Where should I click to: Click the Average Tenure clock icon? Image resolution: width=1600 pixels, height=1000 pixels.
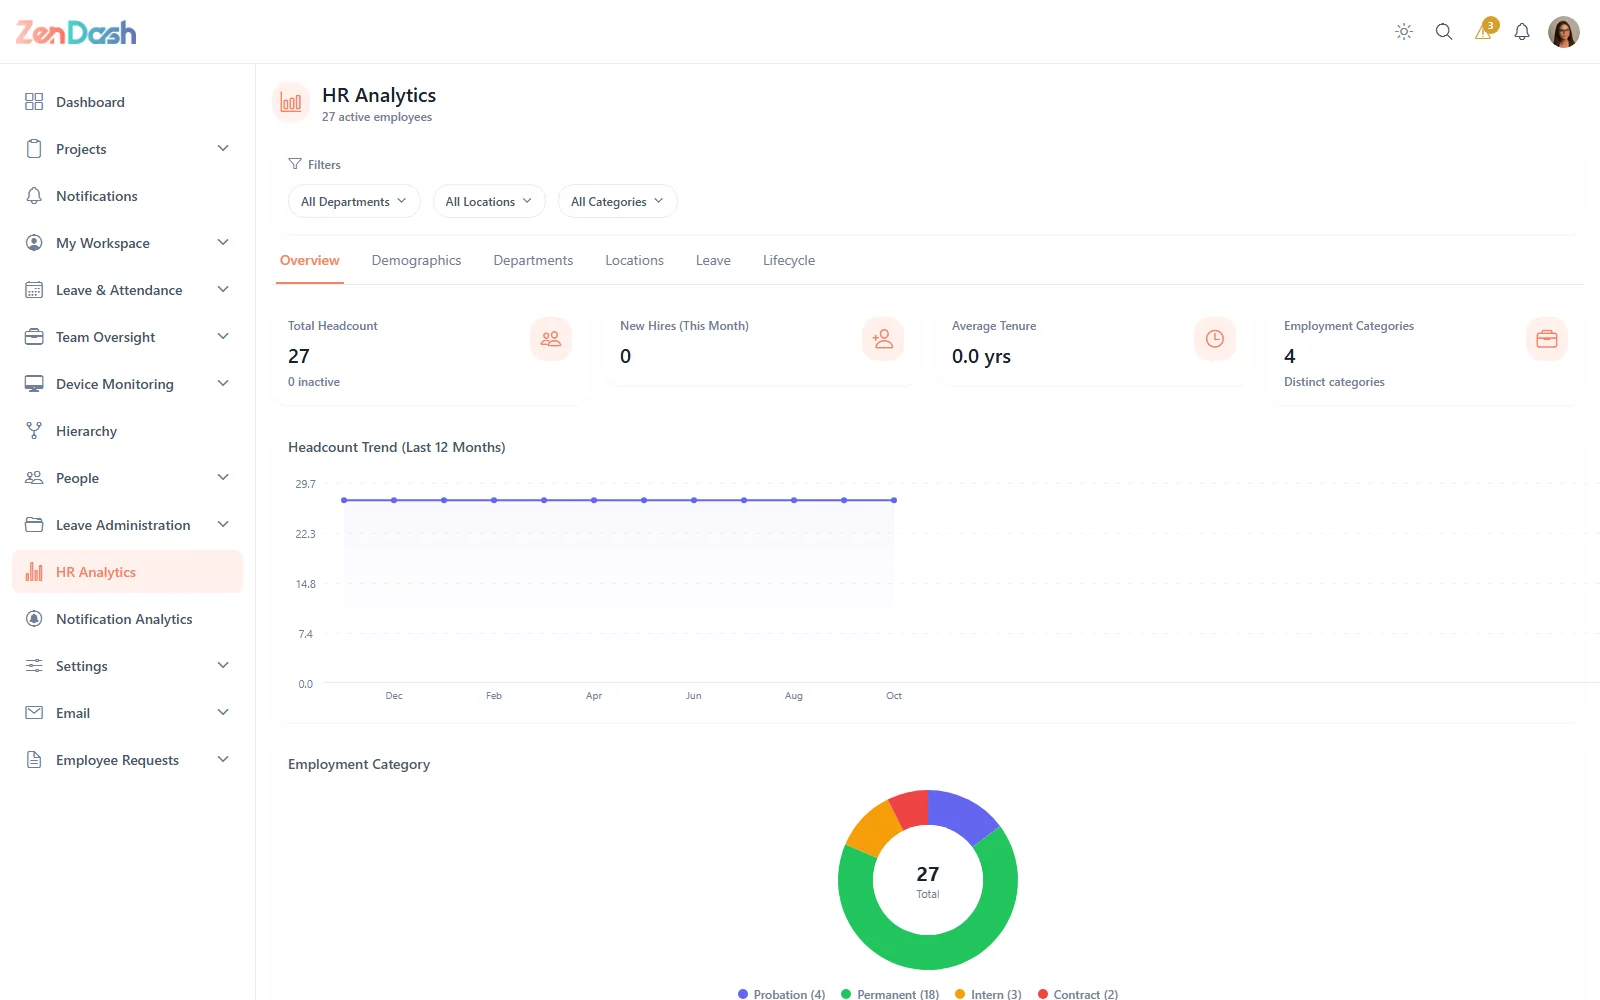(1215, 339)
